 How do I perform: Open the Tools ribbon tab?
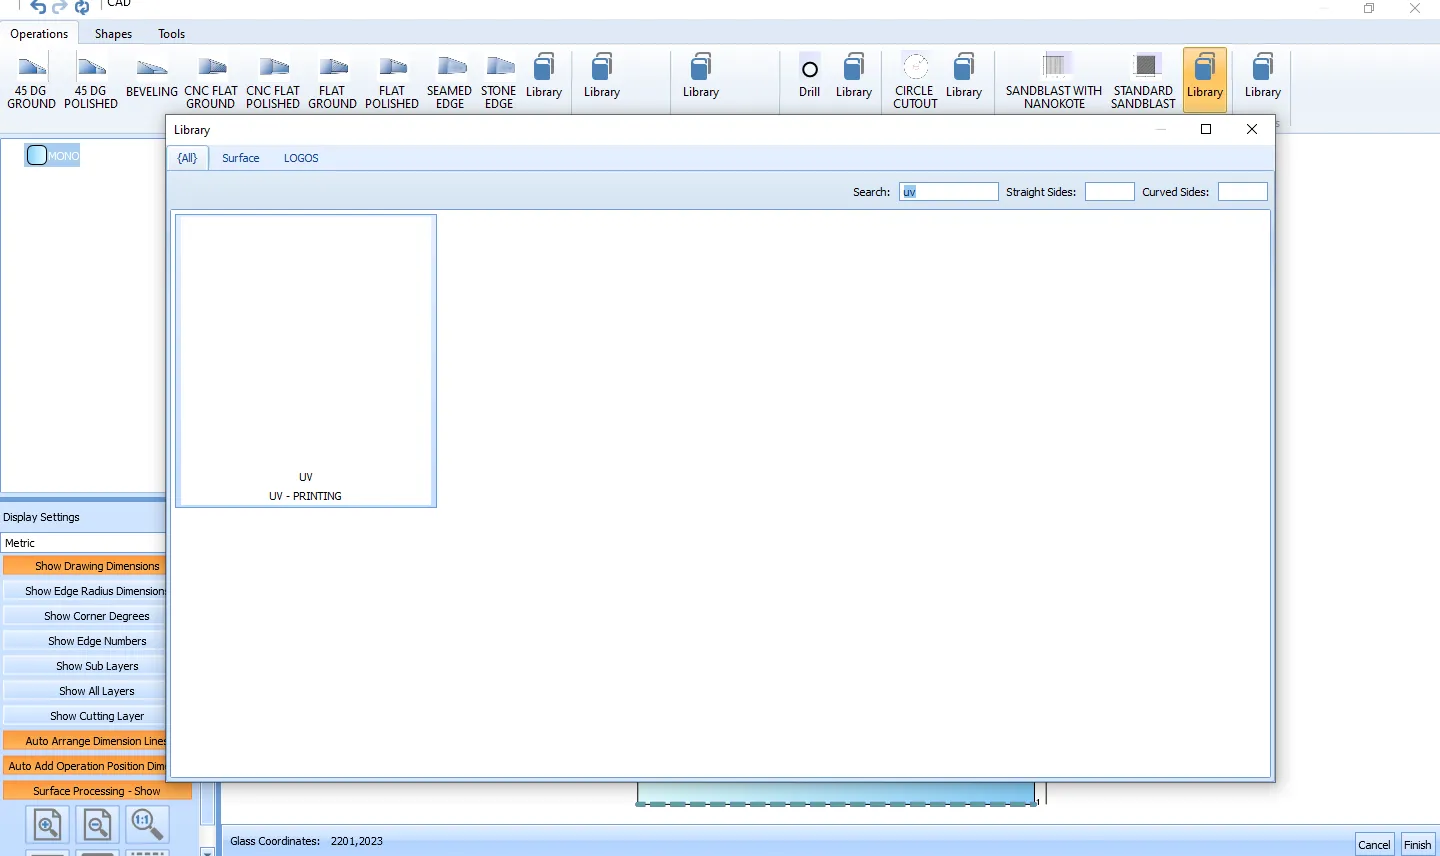click(x=171, y=34)
